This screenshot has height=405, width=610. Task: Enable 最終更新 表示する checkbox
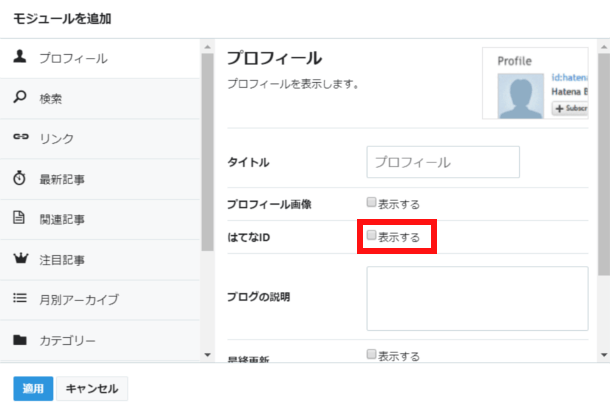372,354
